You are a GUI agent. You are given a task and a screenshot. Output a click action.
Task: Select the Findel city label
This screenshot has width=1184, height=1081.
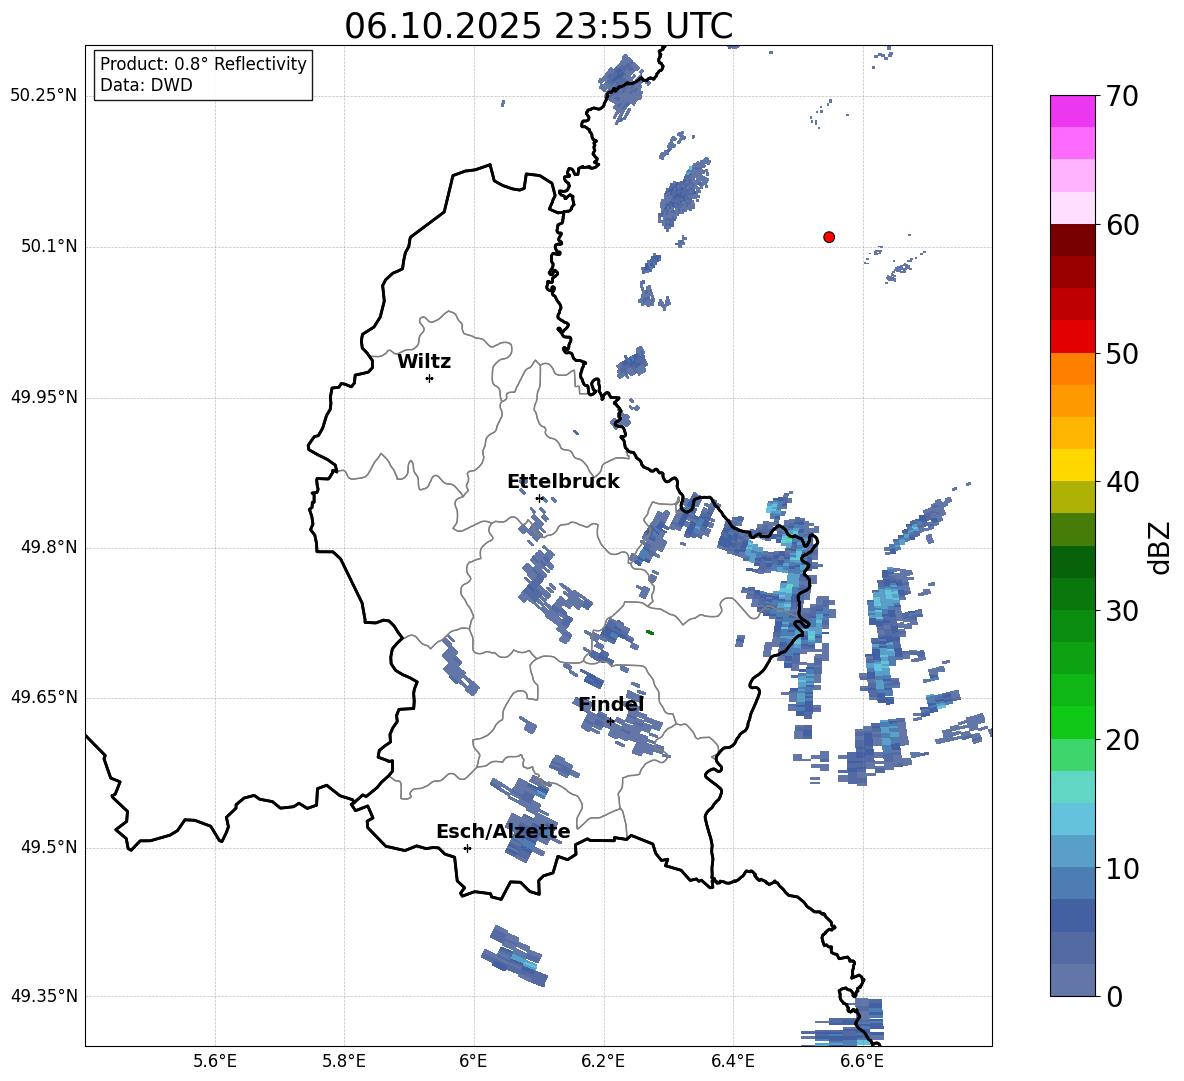[x=611, y=704]
